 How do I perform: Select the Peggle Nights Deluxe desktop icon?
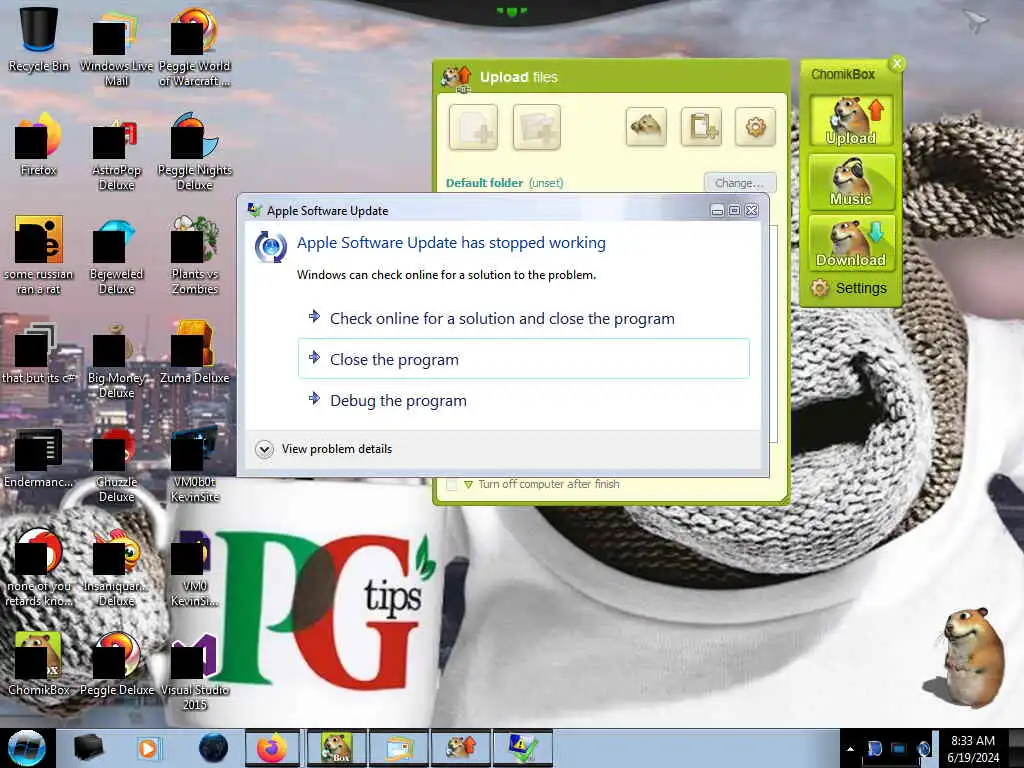point(195,152)
